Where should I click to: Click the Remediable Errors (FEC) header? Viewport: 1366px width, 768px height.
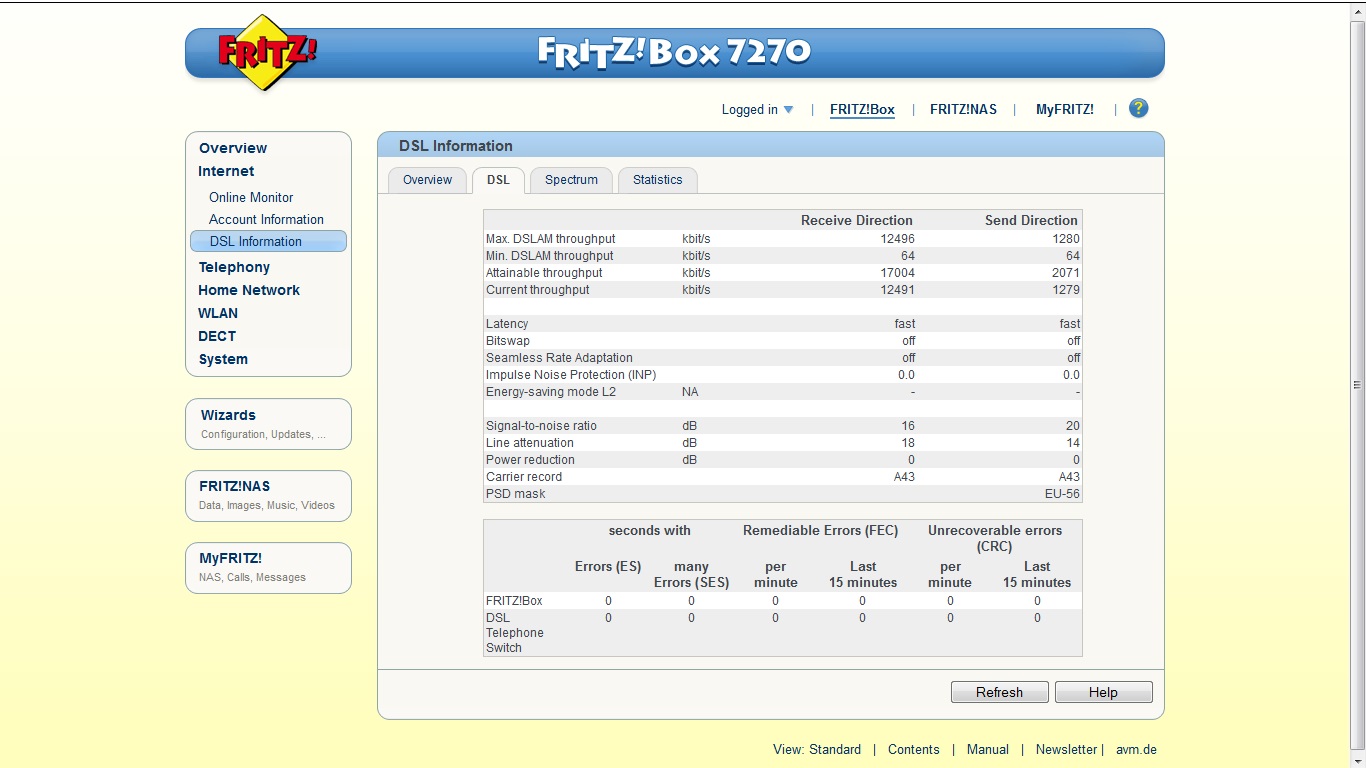tap(820, 531)
